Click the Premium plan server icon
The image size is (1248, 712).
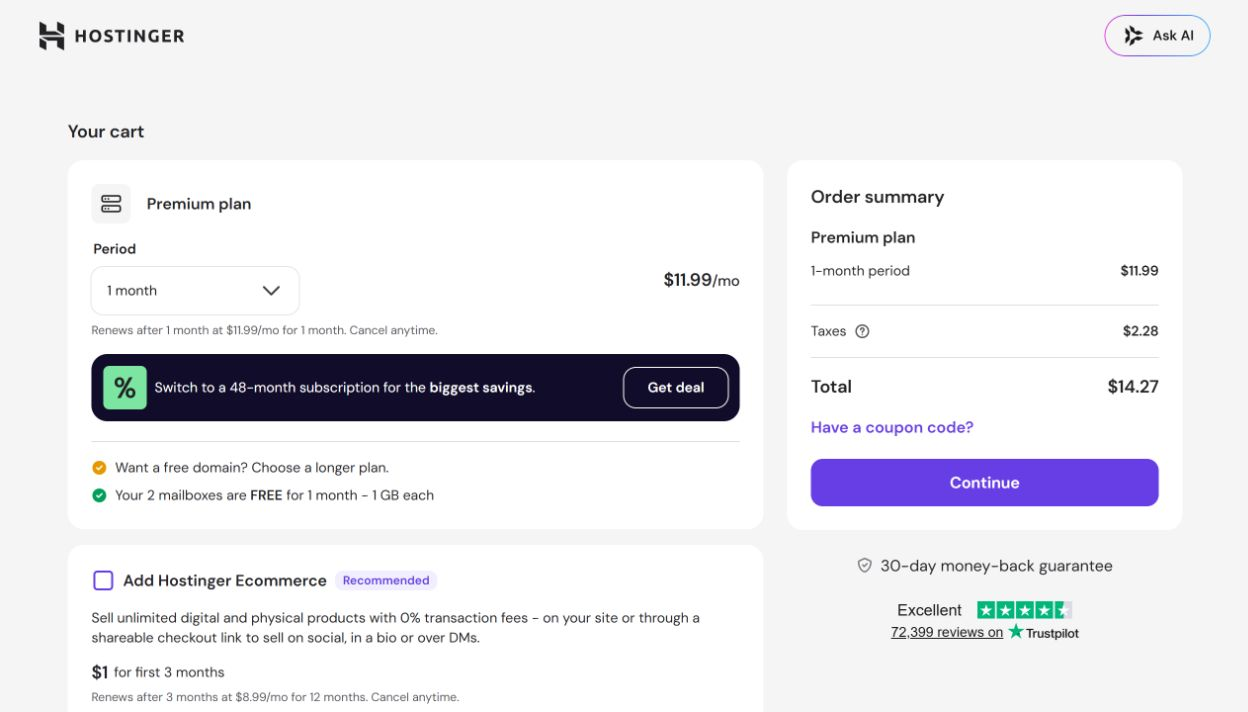(111, 204)
